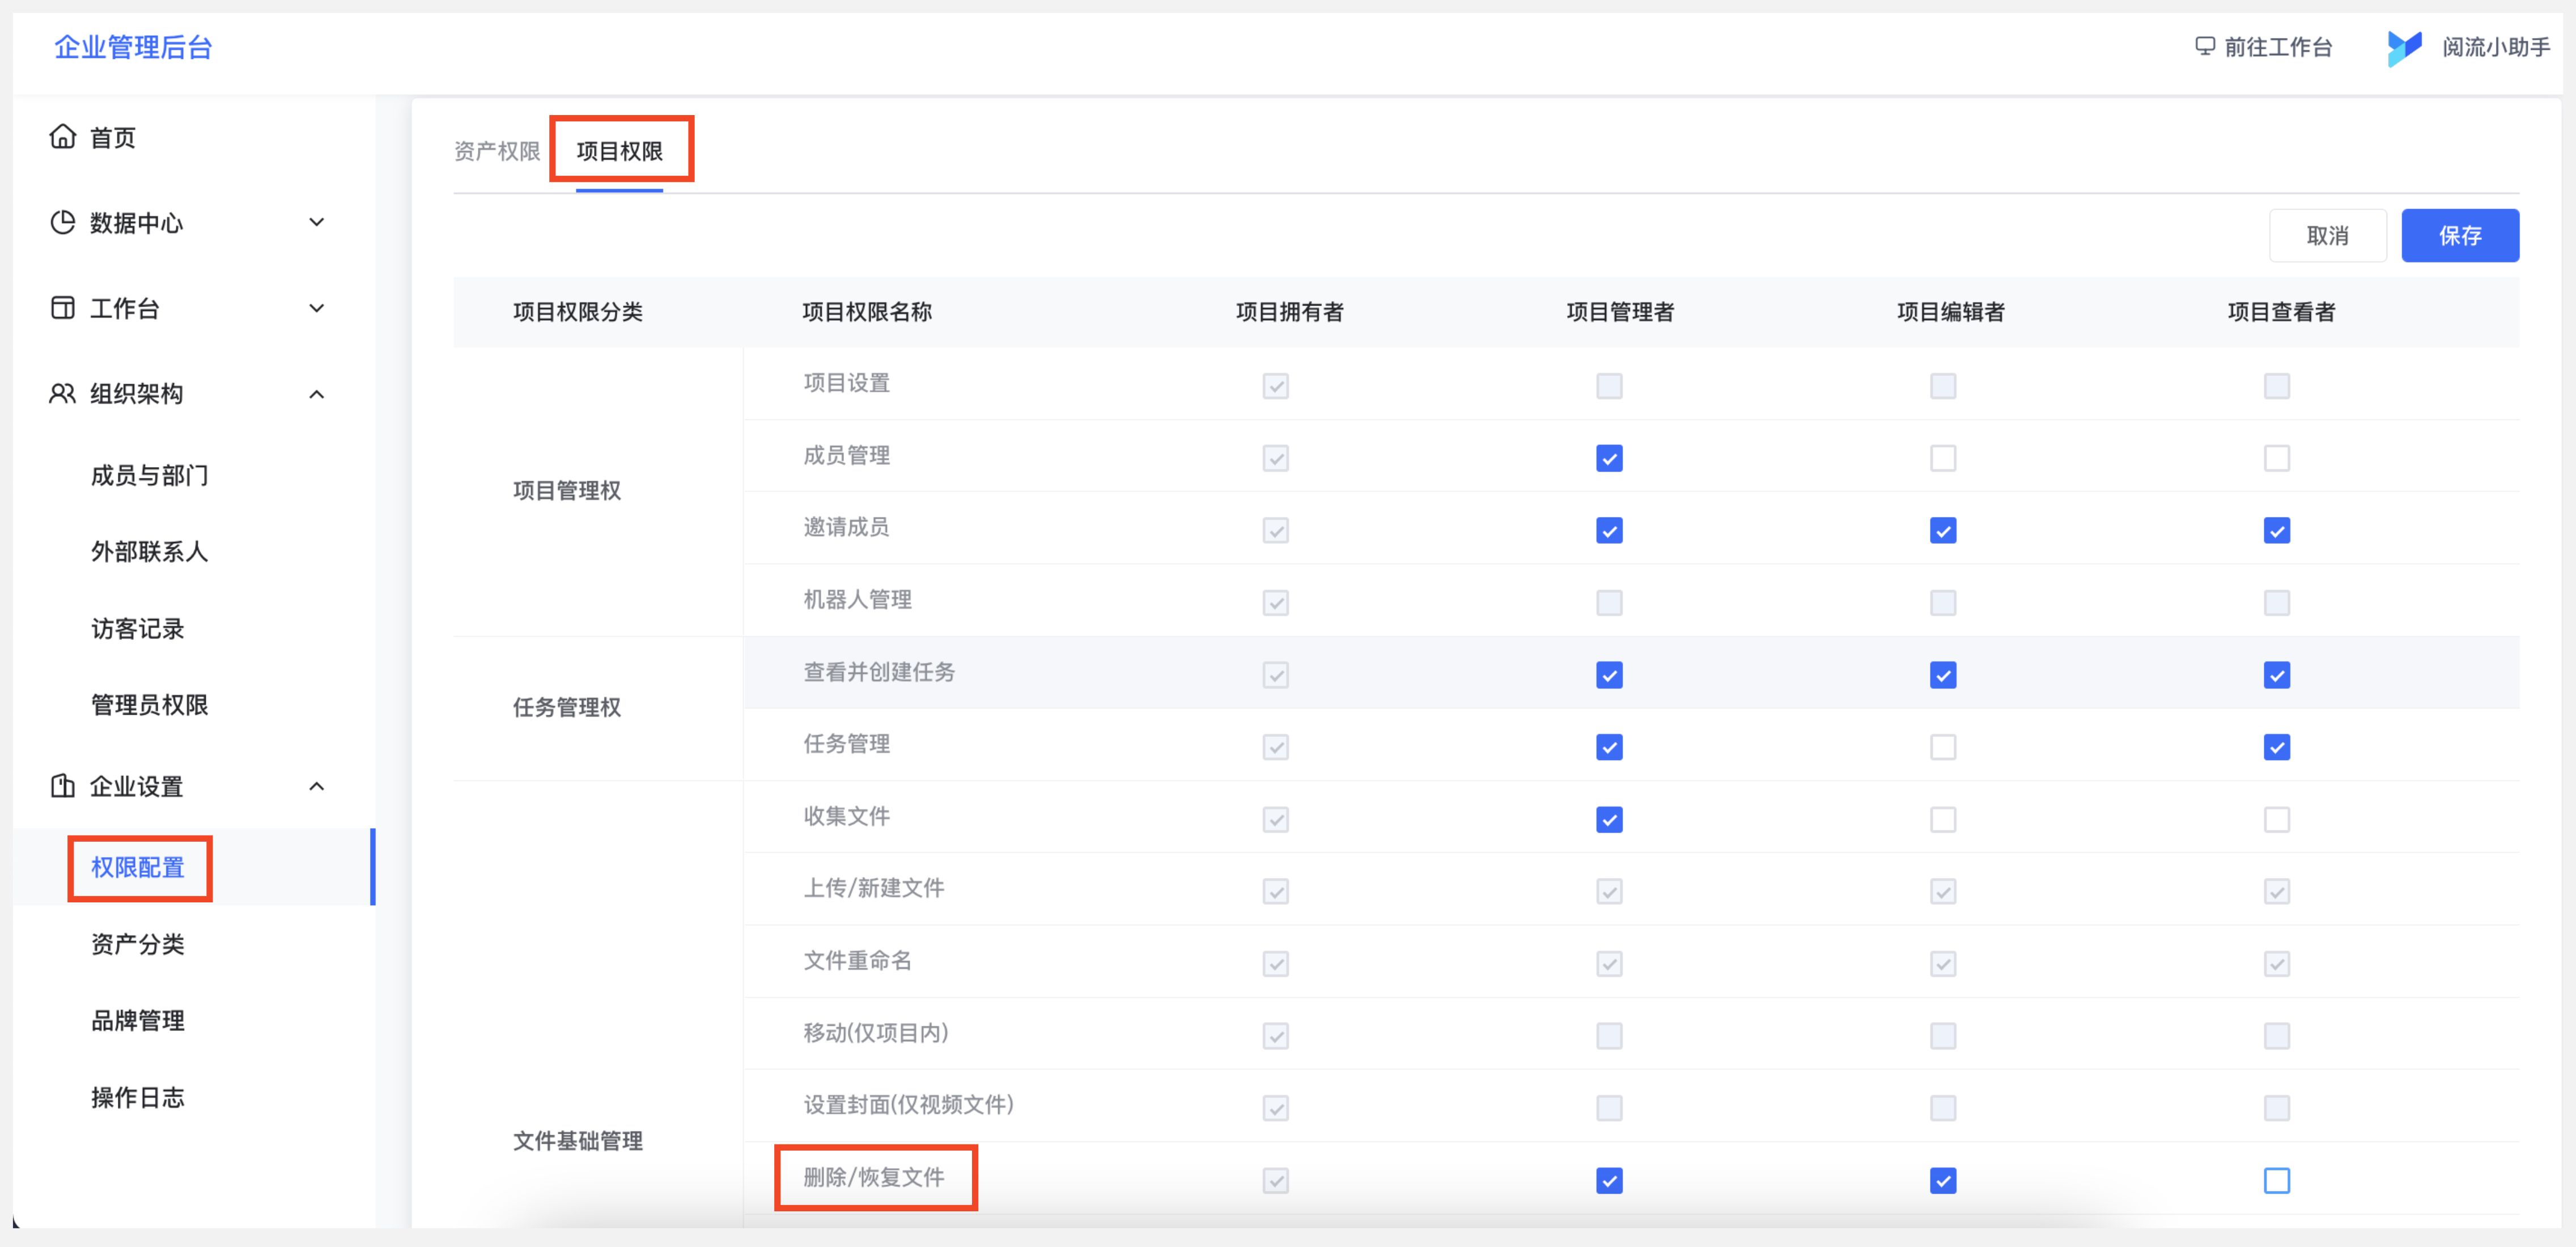Click the 文件重命名 permission name
2576x1247 pixels.
(857, 960)
